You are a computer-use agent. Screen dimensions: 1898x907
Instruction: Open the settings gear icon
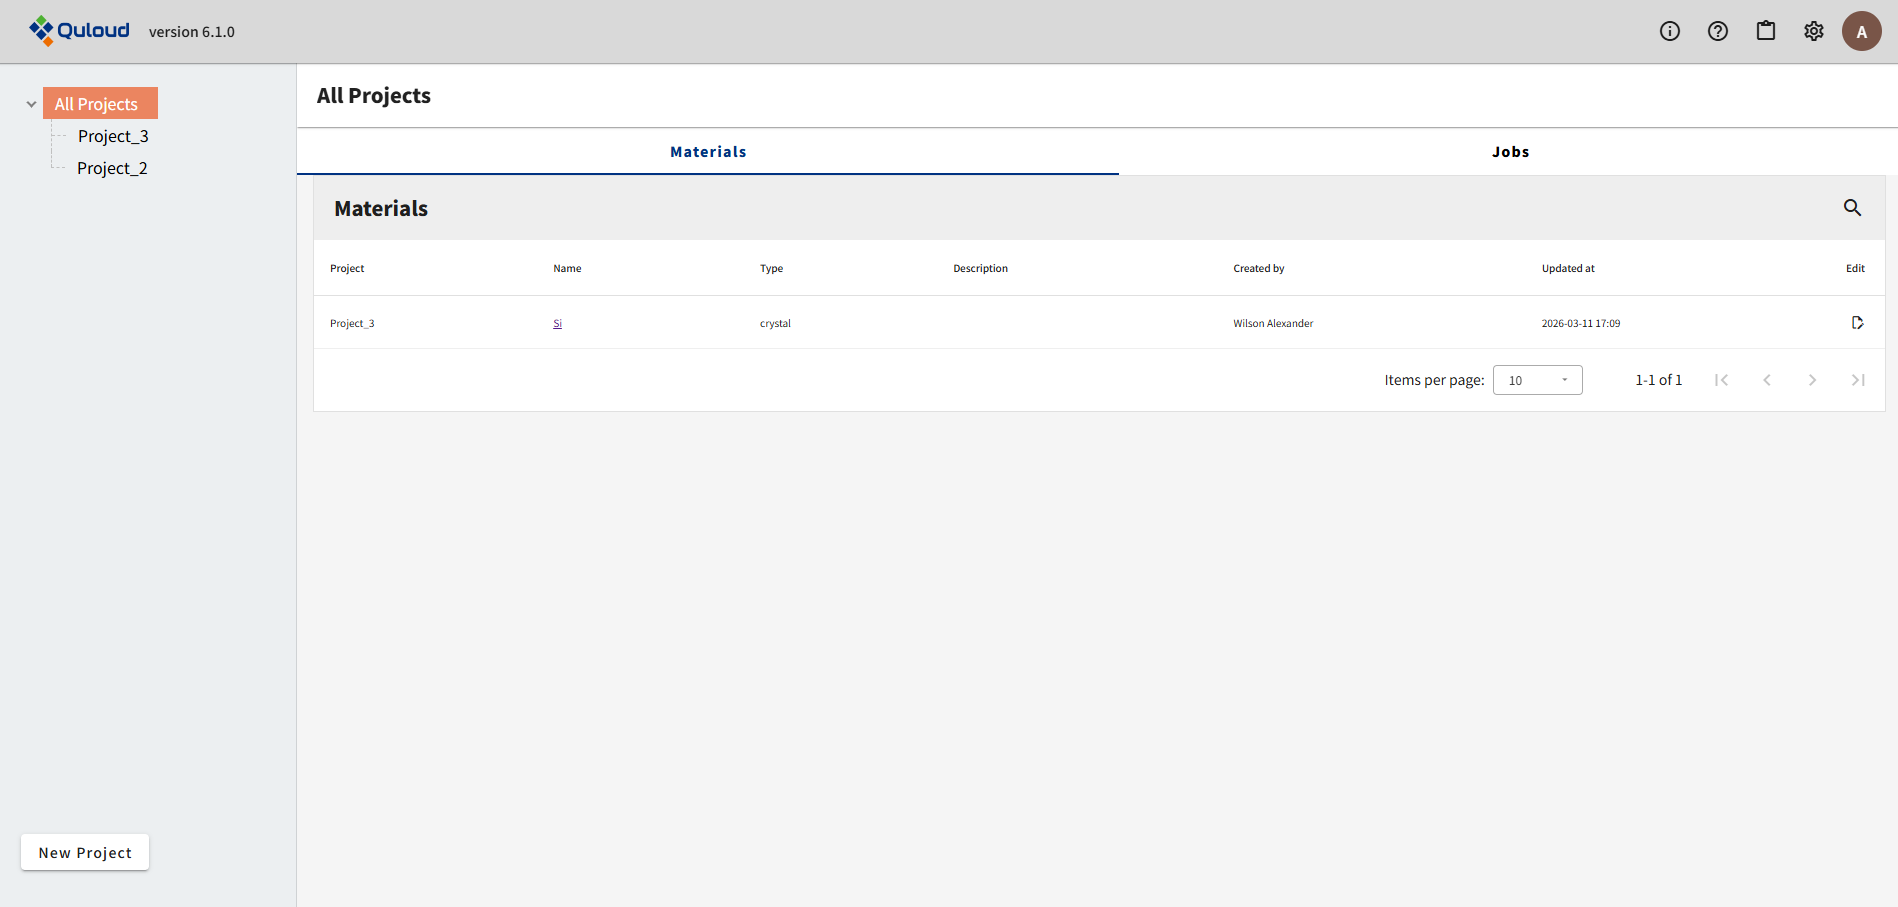click(1813, 31)
